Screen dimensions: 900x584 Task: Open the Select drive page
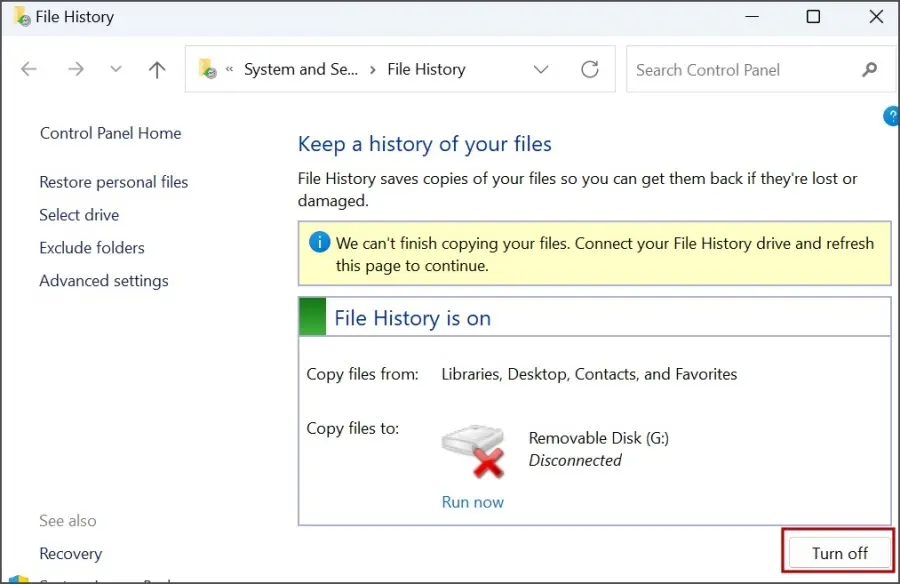(x=79, y=215)
